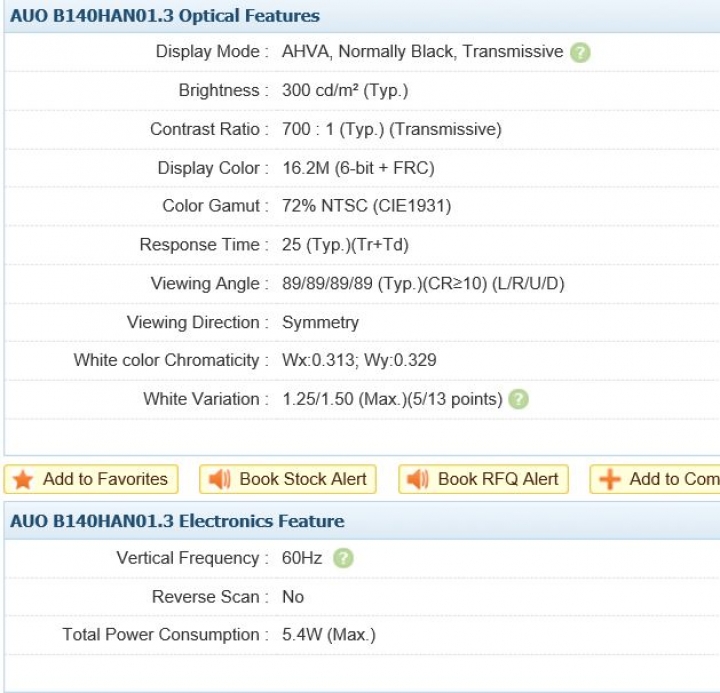Click the '25 (Typ.)(Tr+Td)' response time value

coord(345,245)
